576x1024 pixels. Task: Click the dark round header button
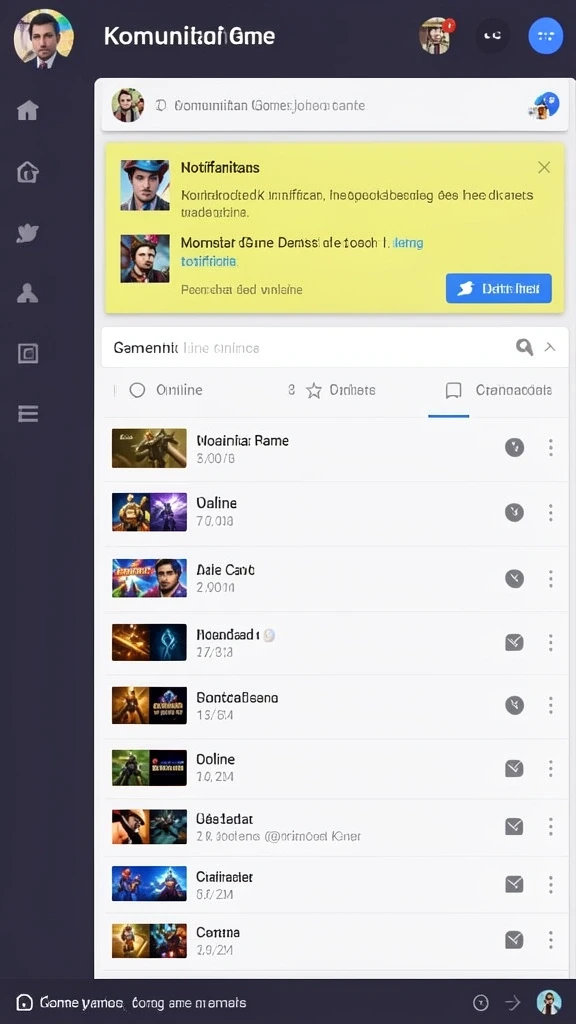tap(492, 36)
